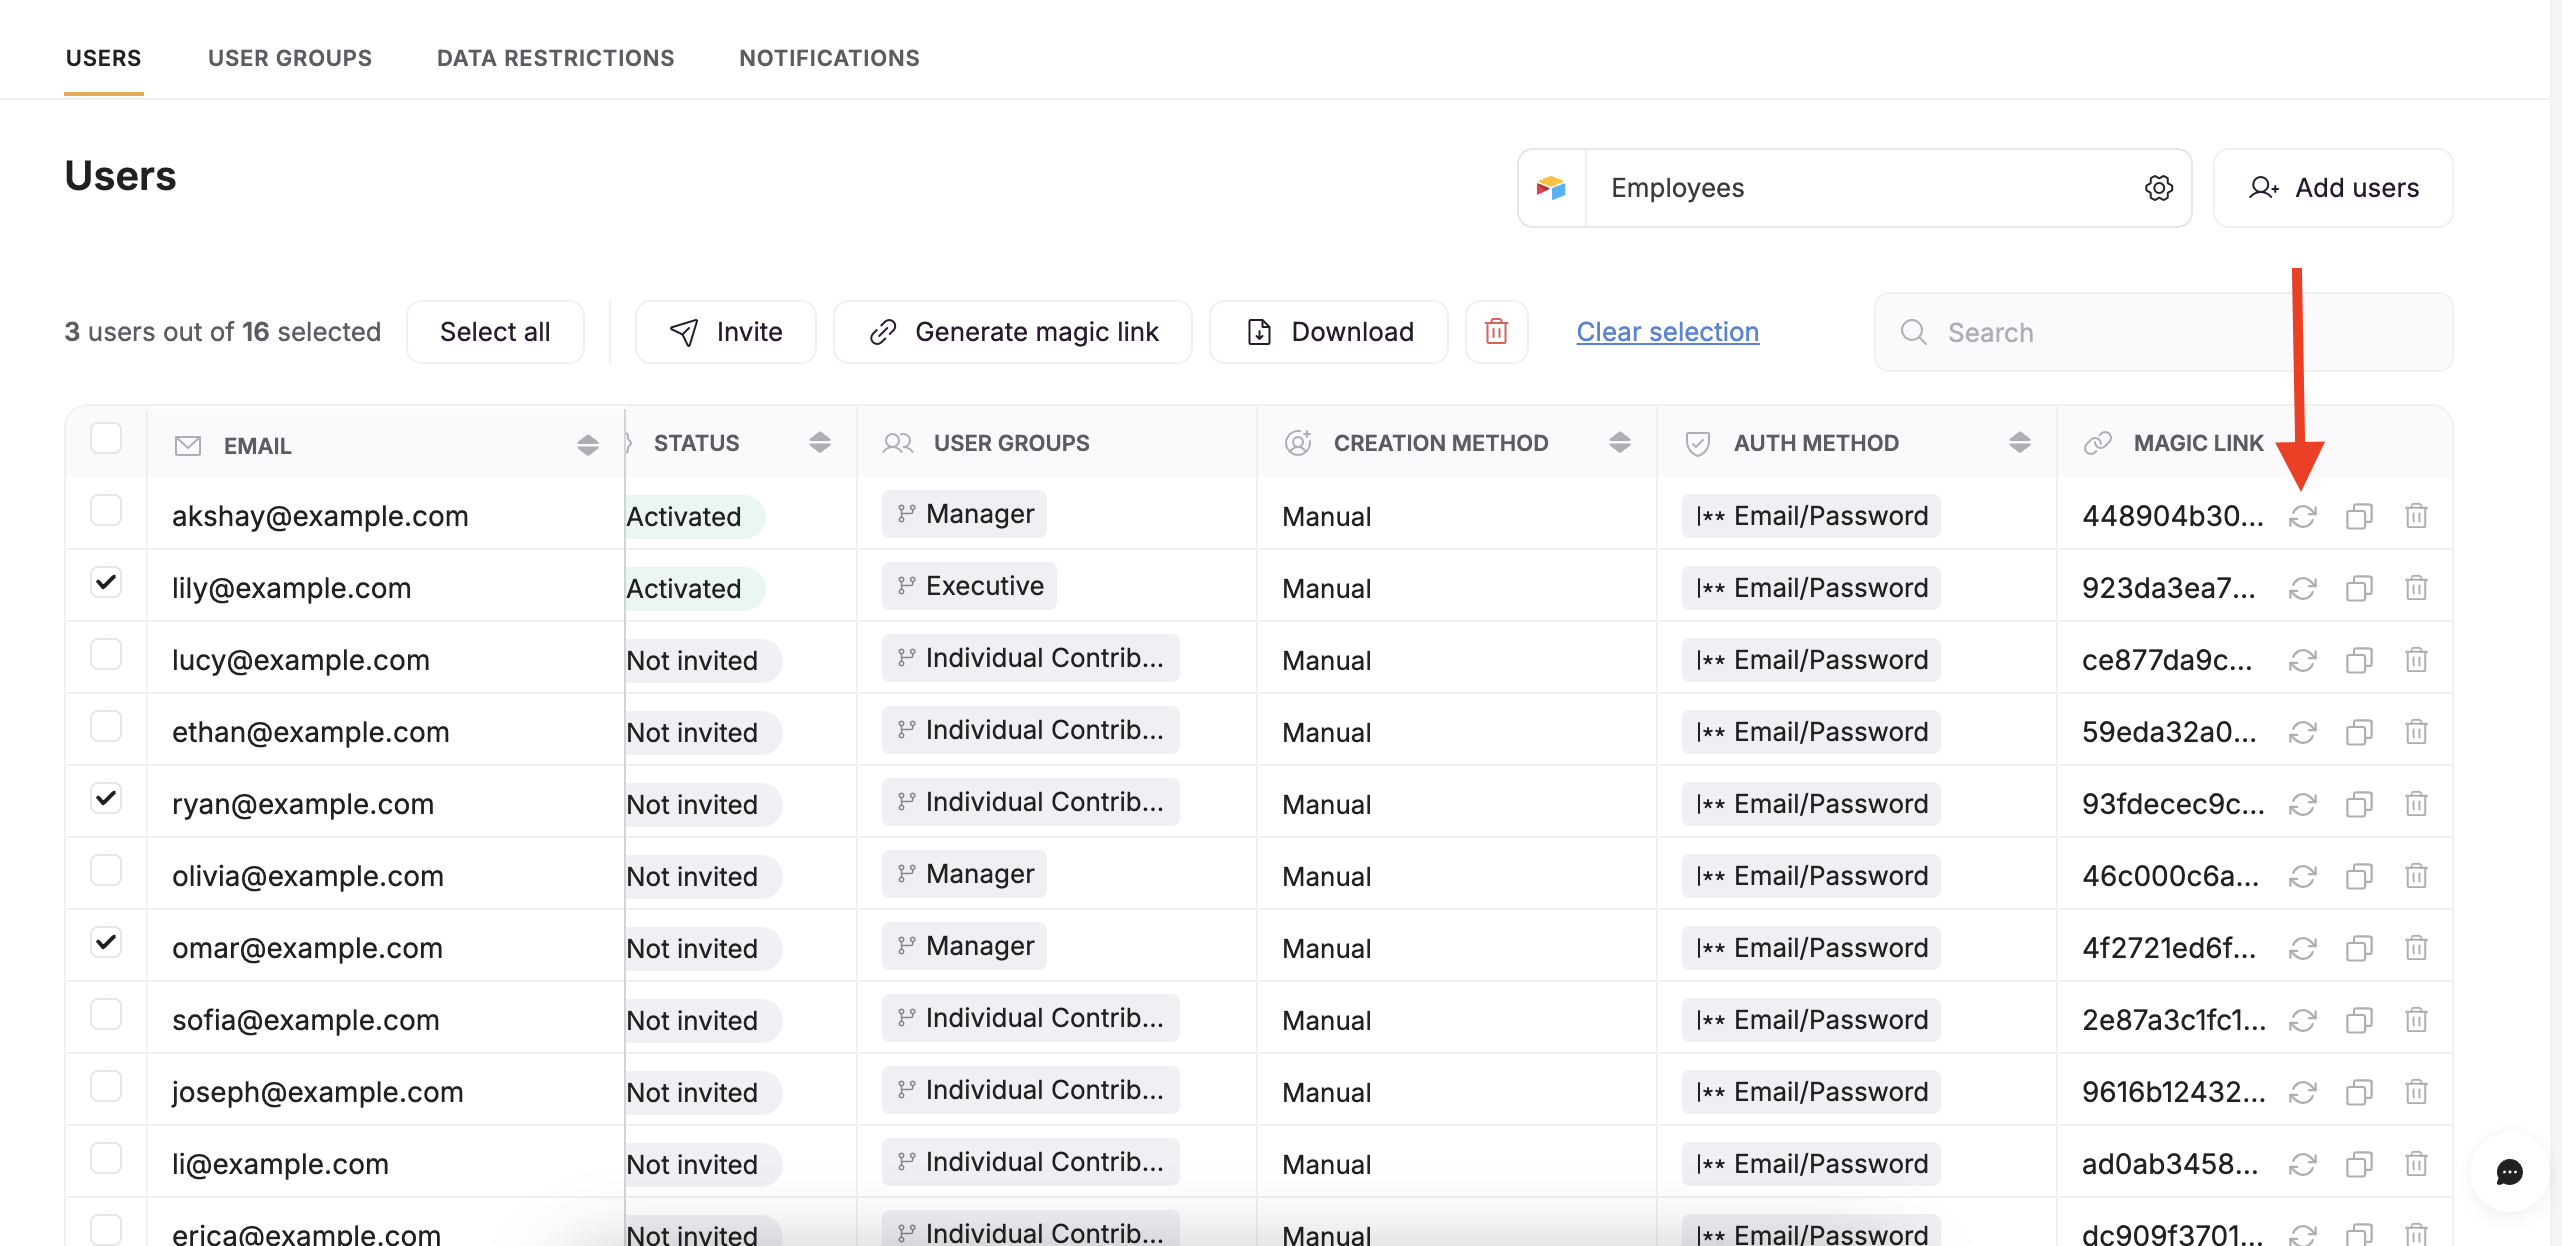The height and width of the screenshot is (1246, 2562).
Task: Sort by the Email column arrows
Action: point(587,445)
